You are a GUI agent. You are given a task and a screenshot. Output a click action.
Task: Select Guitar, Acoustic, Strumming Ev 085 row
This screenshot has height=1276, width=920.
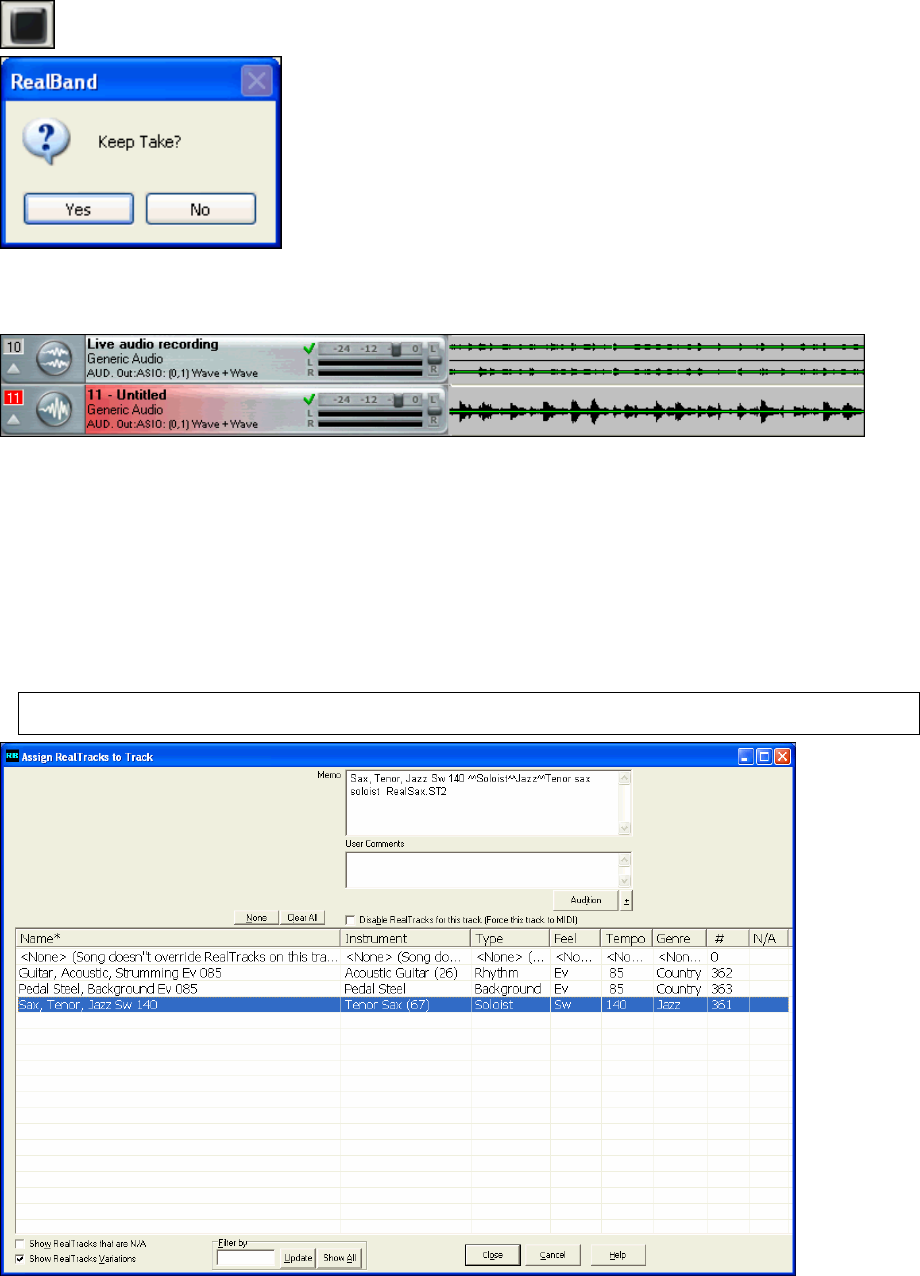[x=402, y=972]
